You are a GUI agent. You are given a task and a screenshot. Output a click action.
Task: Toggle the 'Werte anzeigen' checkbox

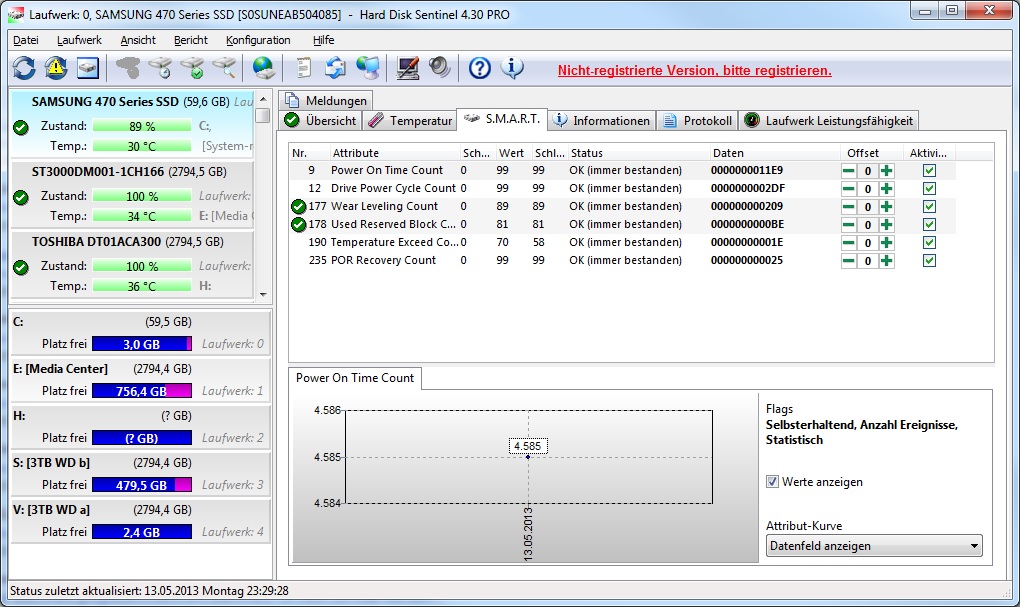click(x=772, y=482)
